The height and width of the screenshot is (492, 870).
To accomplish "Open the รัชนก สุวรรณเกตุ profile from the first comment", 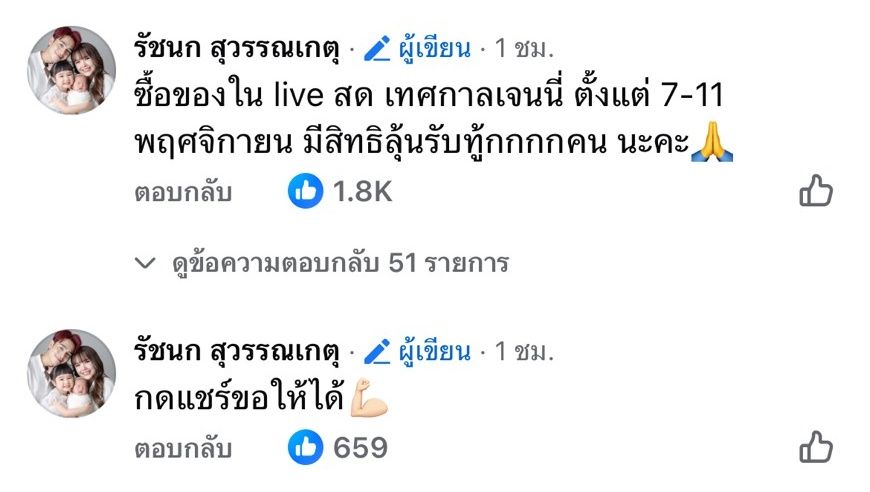I will 237,49.
